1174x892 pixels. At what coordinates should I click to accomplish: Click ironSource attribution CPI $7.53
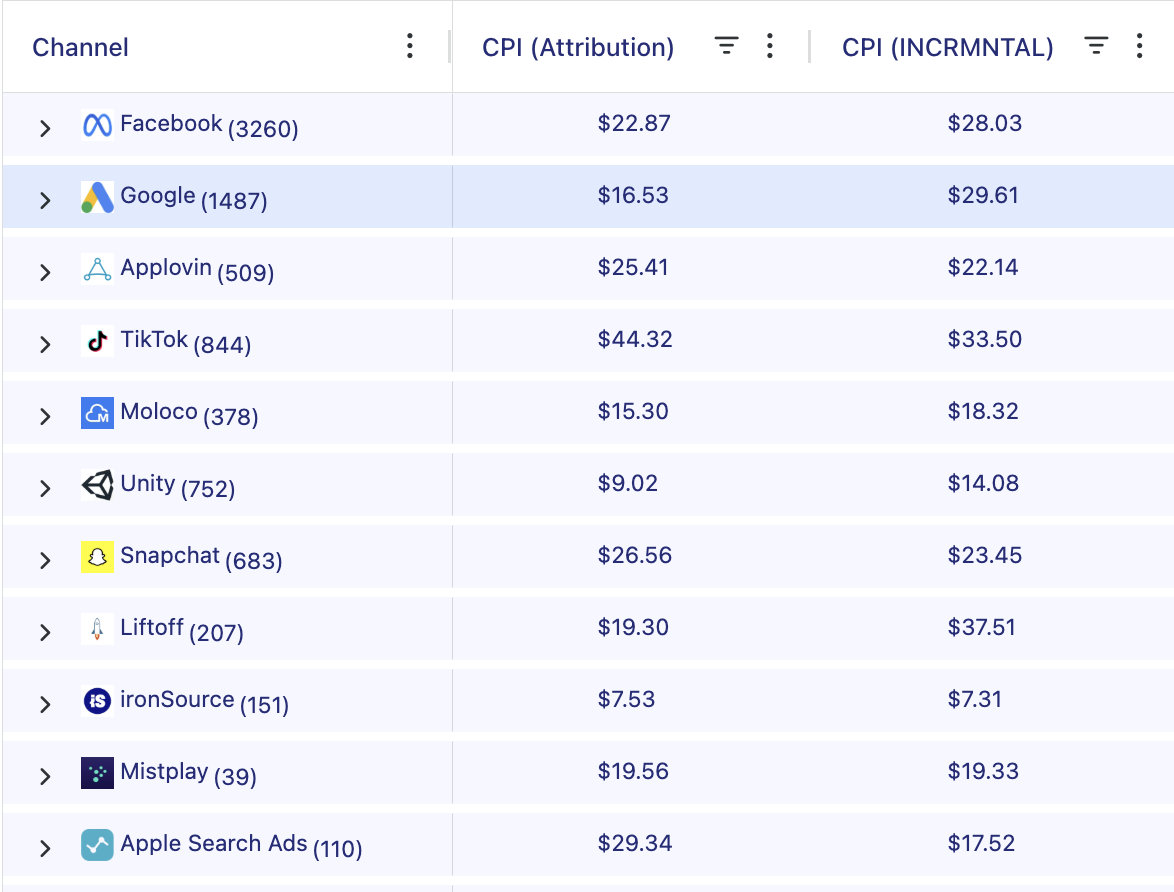[x=626, y=698]
